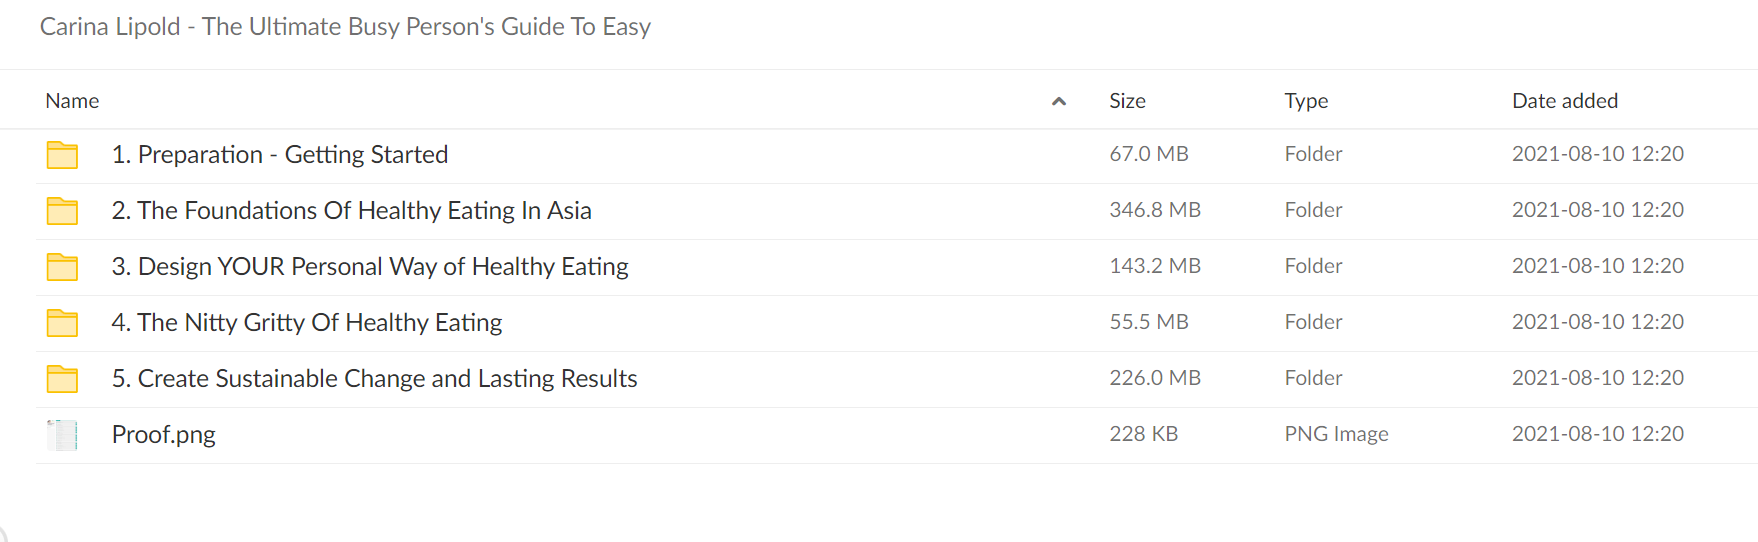This screenshot has height=542, width=1758.
Task: Click the folder icon for Preparation - Getting Started
Action: click(x=62, y=155)
